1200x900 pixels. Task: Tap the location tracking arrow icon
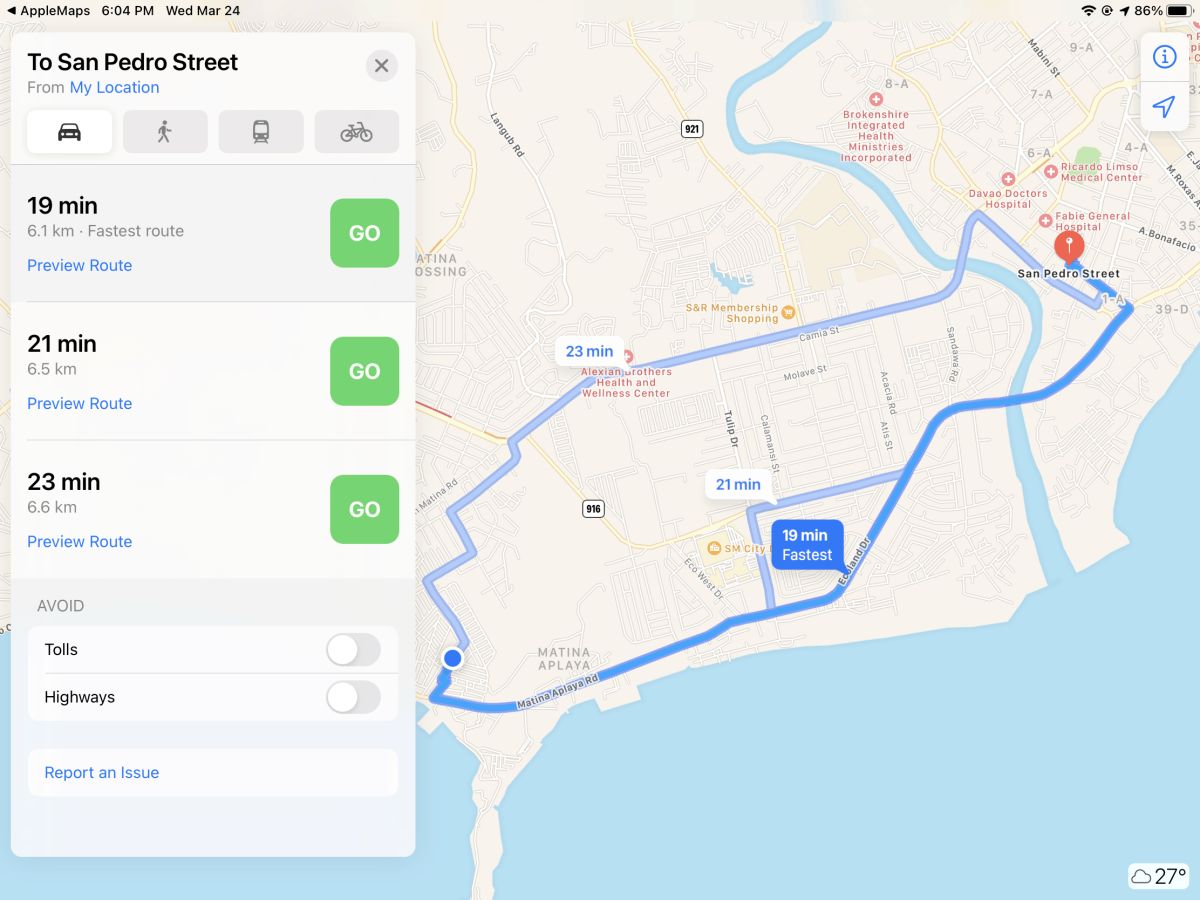click(1164, 107)
